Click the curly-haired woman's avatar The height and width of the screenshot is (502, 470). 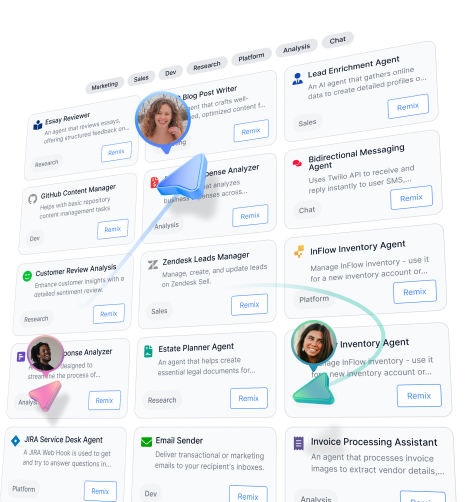click(x=163, y=119)
